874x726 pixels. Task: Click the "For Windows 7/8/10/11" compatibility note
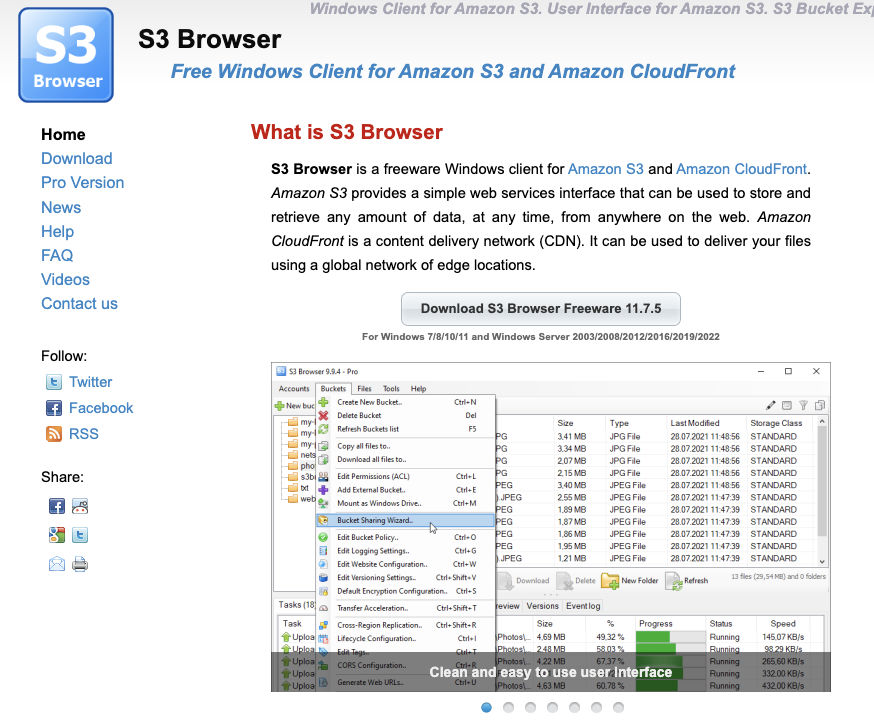(541, 337)
